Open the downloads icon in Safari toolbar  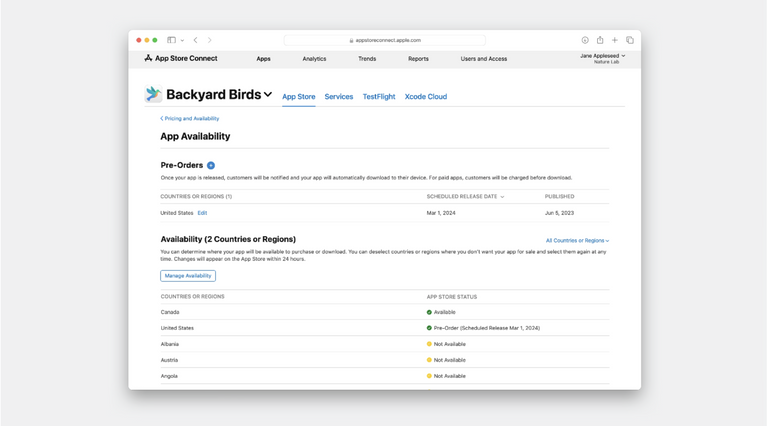tap(585, 40)
